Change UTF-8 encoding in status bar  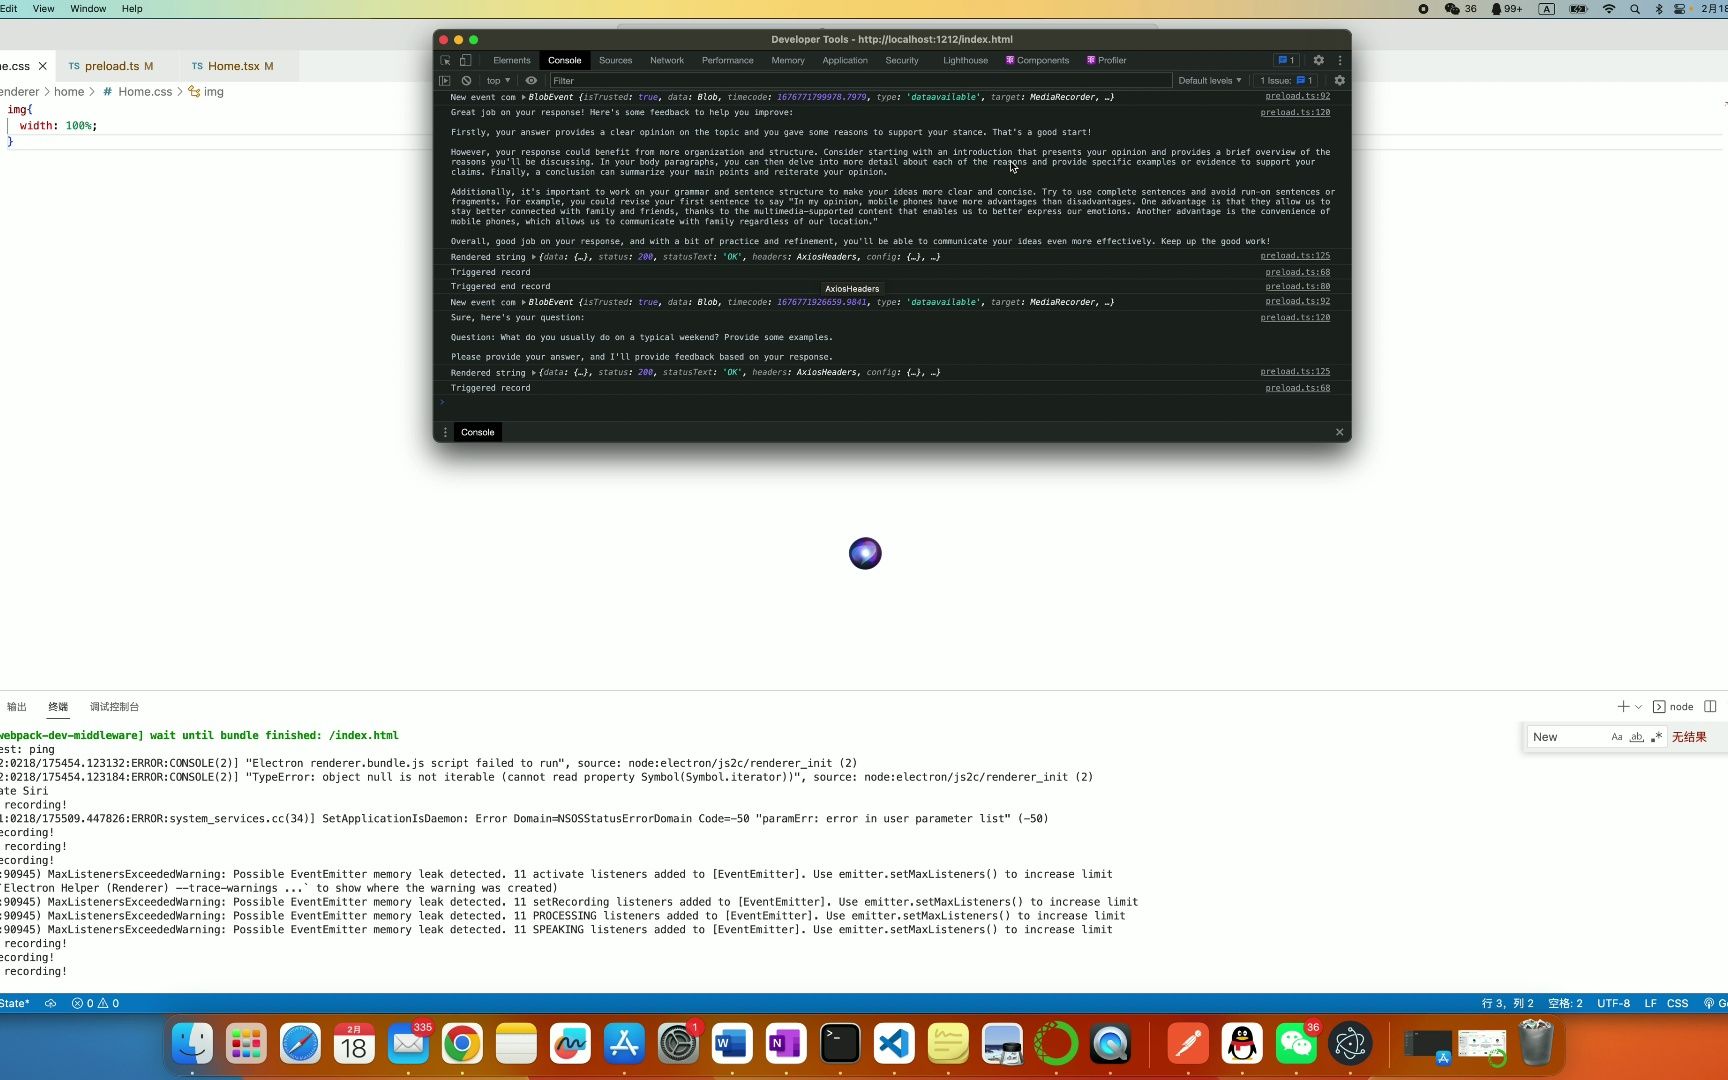click(x=1613, y=1003)
